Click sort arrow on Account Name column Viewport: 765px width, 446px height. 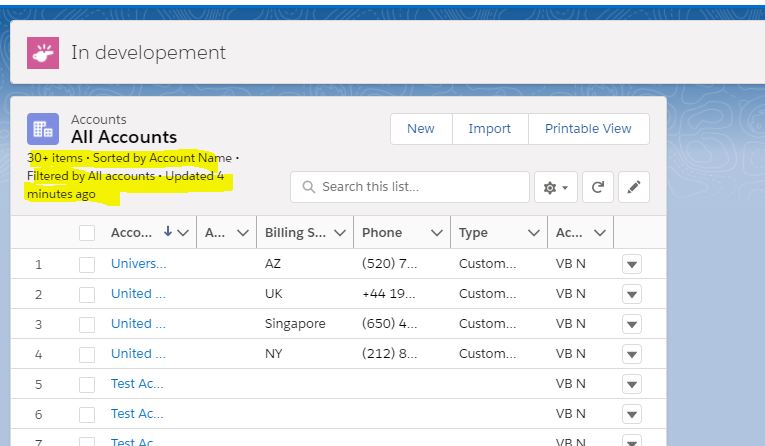click(x=169, y=232)
